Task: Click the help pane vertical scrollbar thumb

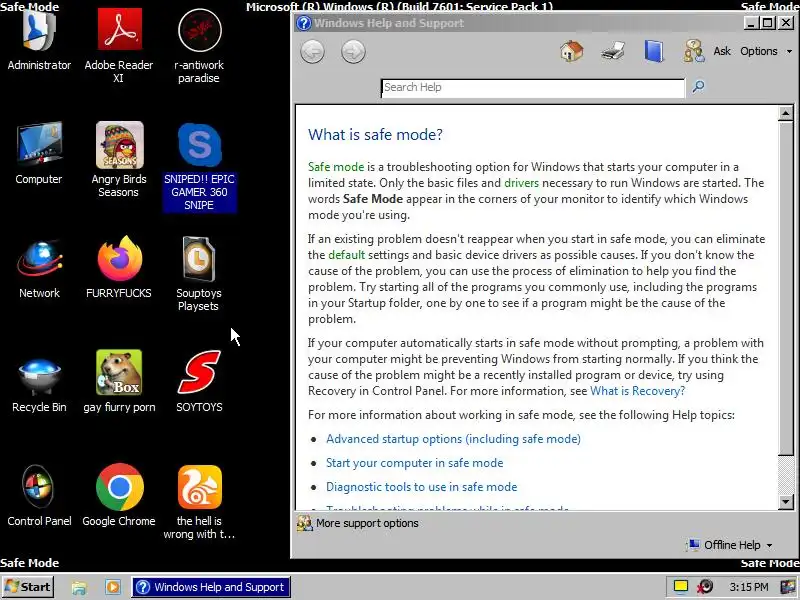Action: (x=786, y=287)
